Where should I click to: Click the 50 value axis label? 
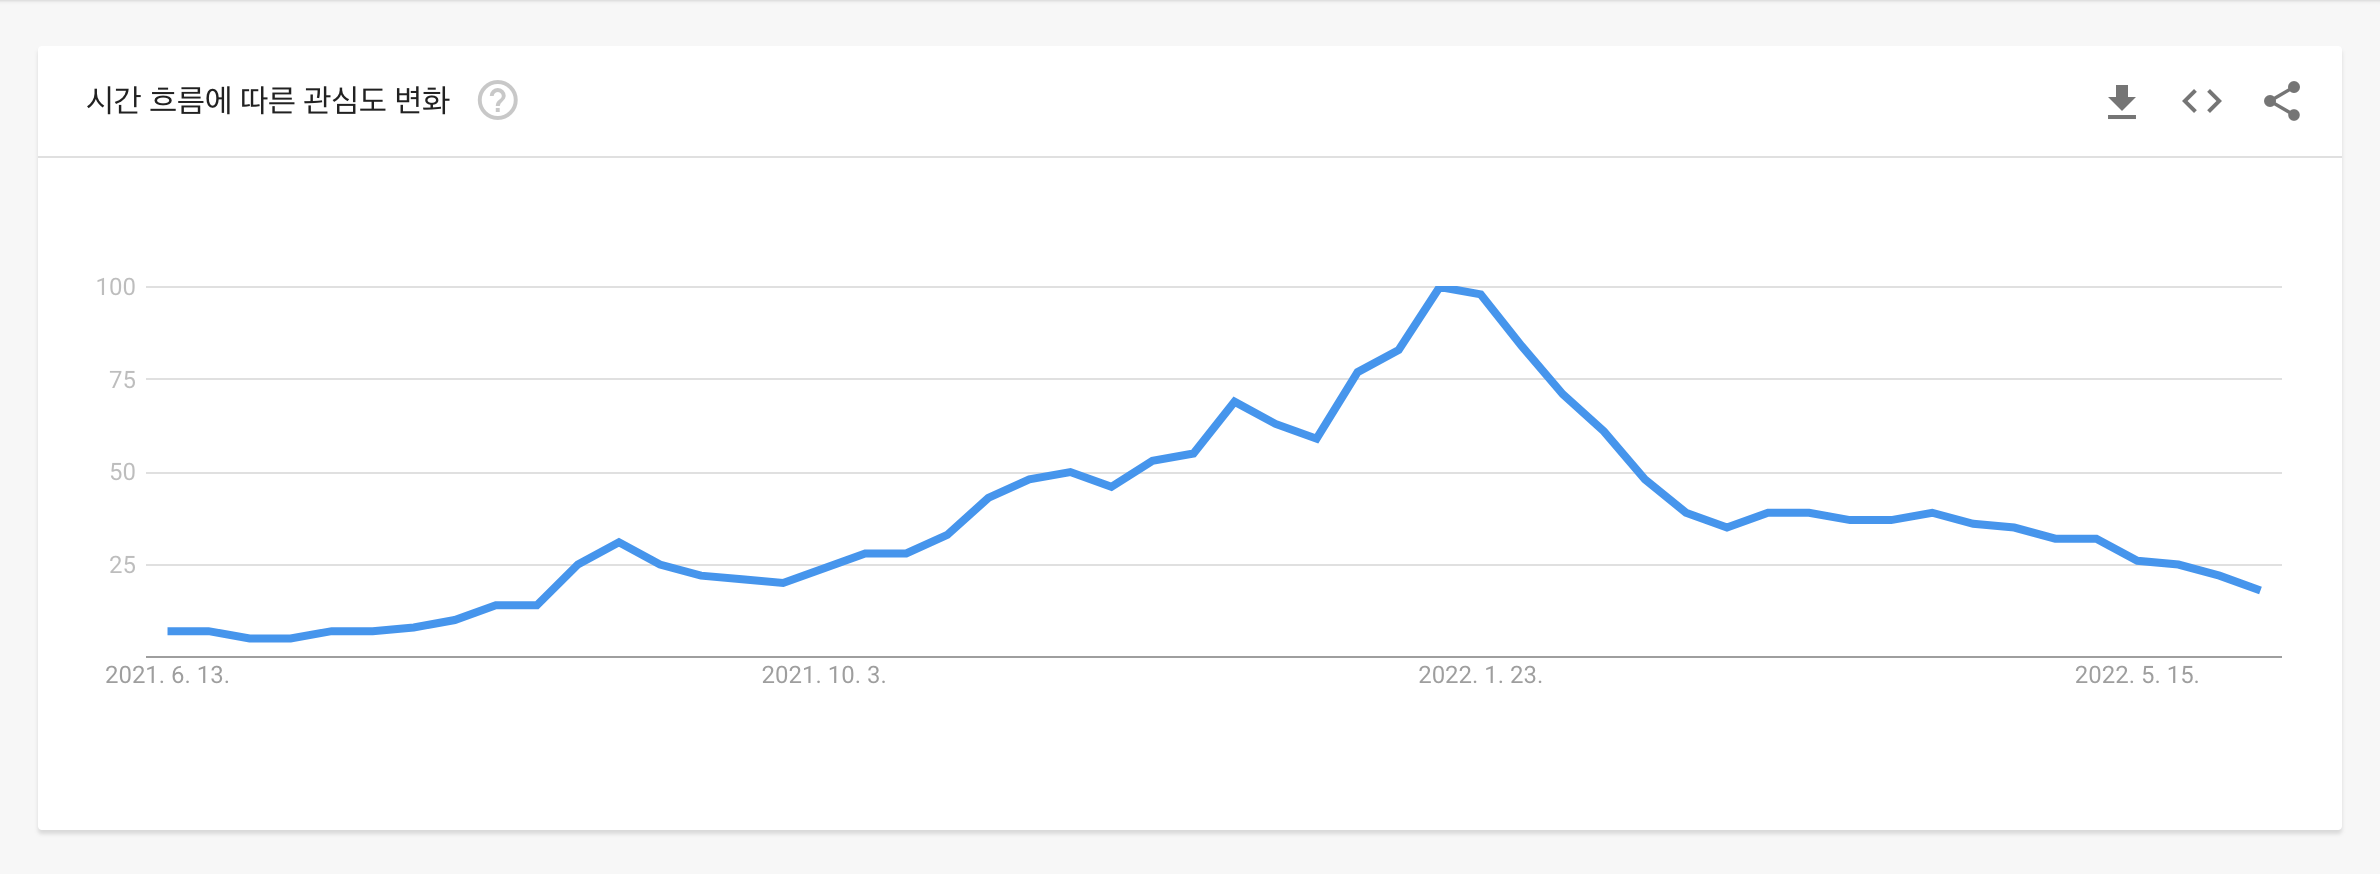[x=122, y=472]
